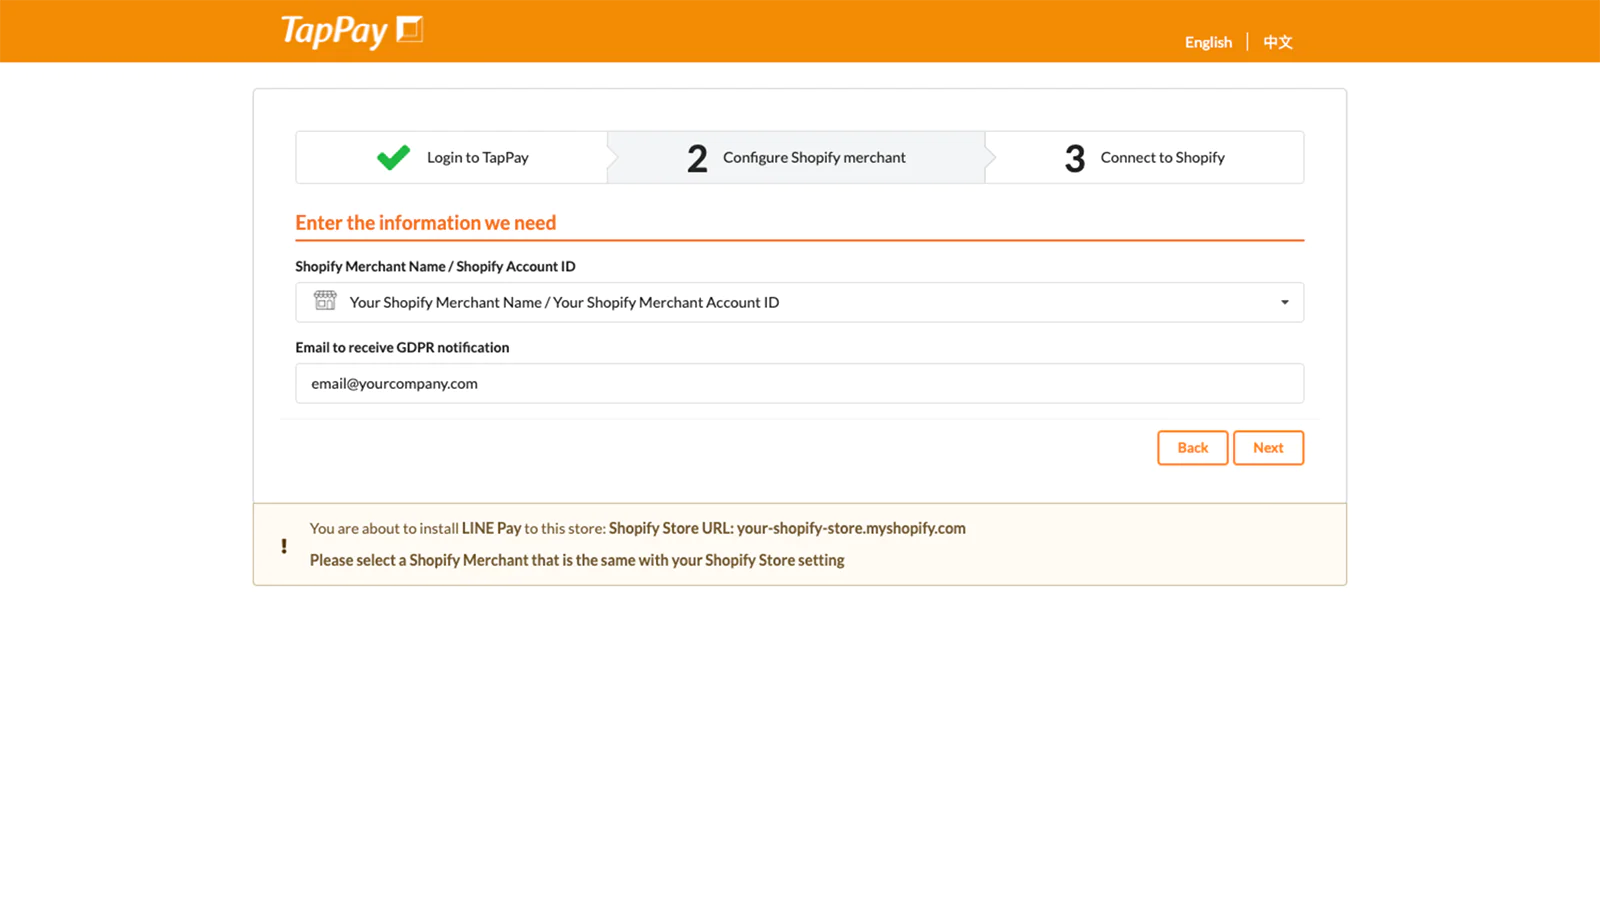1600x900 pixels.
Task: Click the TapPay logo in header
Action: coord(352,31)
